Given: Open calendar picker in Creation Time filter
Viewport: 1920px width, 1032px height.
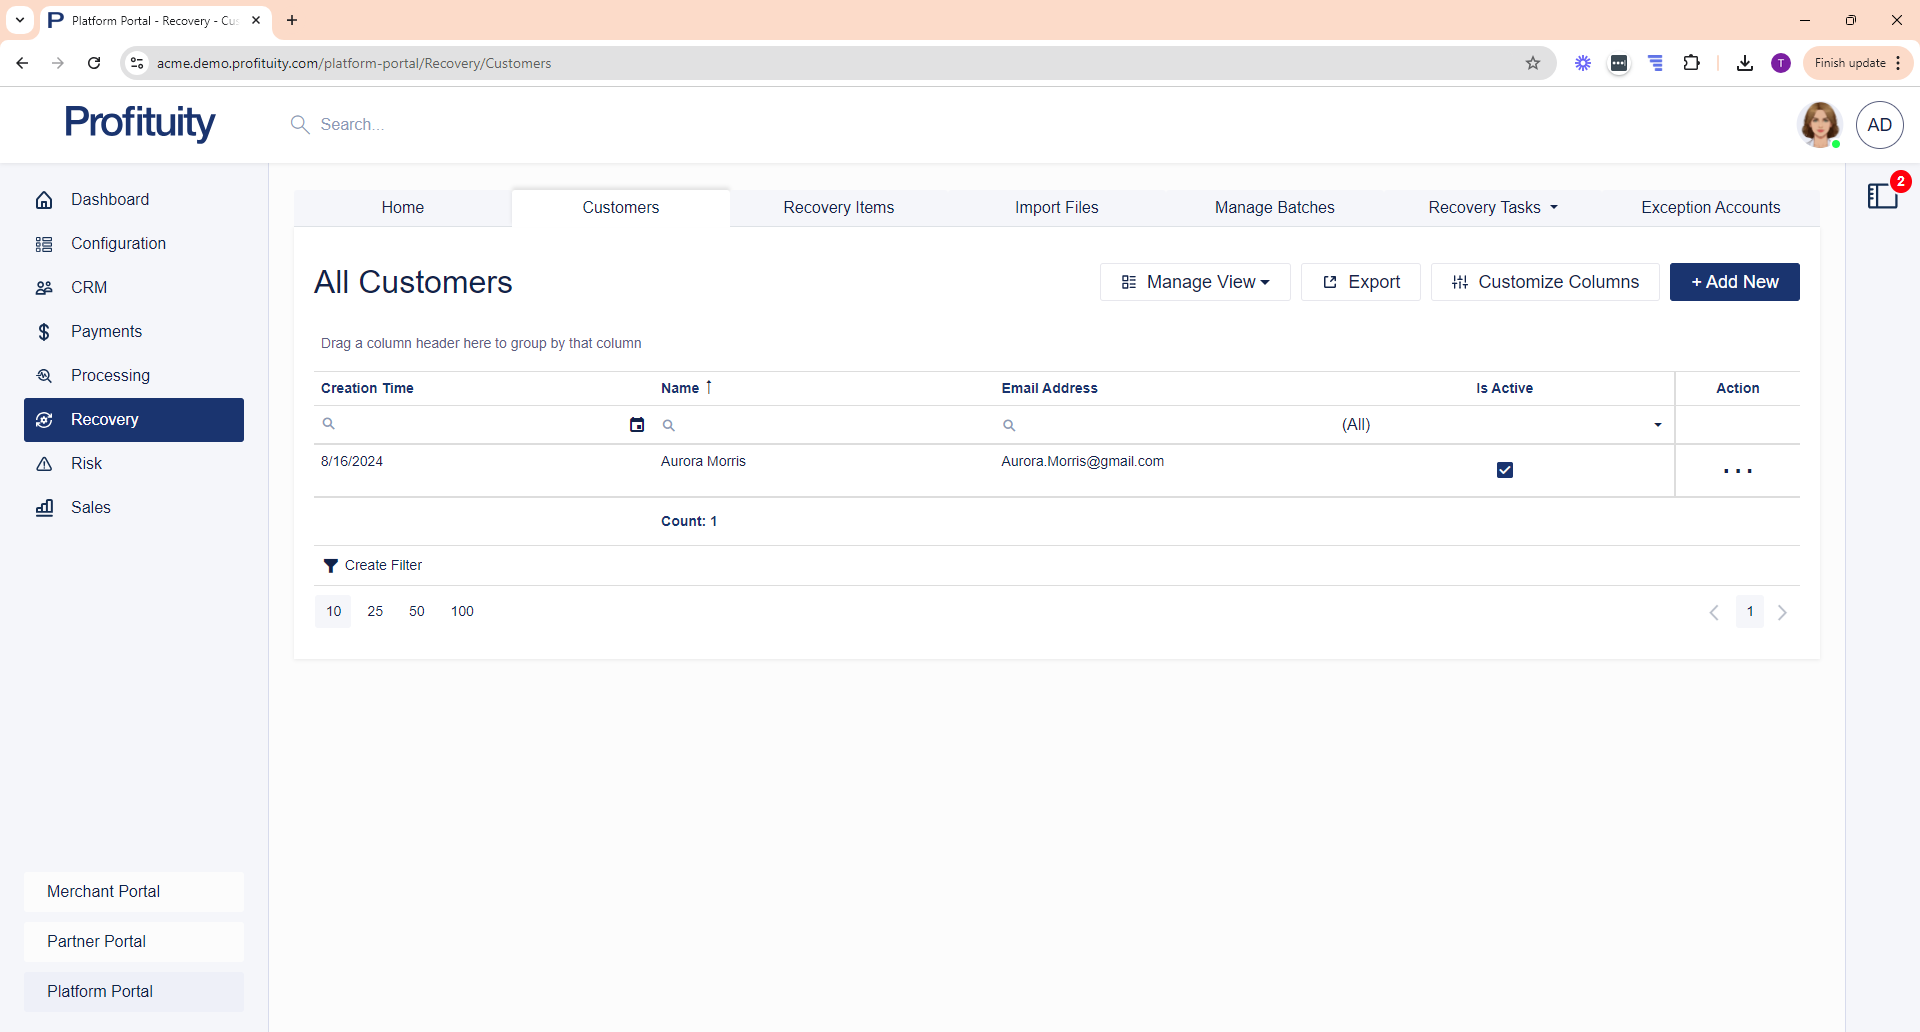Looking at the screenshot, I should (x=637, y=425).
